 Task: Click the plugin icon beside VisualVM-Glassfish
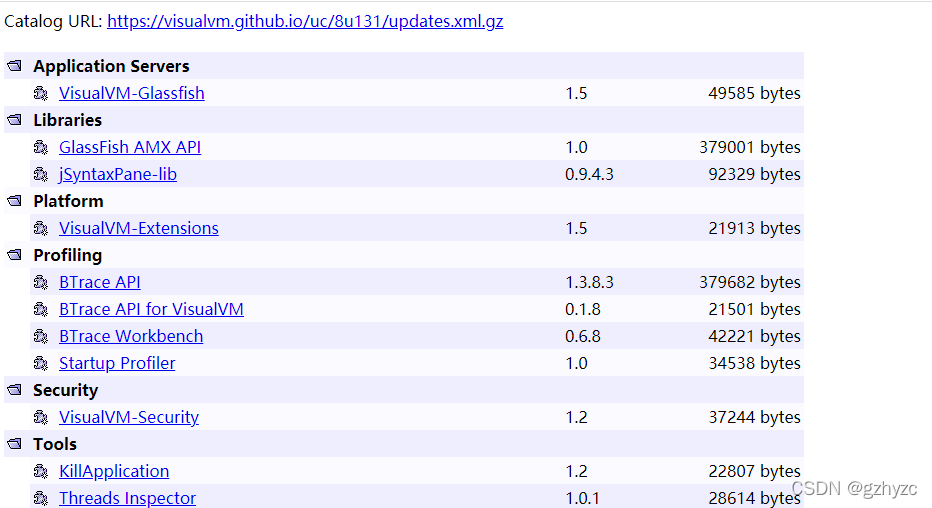pyautogui.click(x=40, y=93)
